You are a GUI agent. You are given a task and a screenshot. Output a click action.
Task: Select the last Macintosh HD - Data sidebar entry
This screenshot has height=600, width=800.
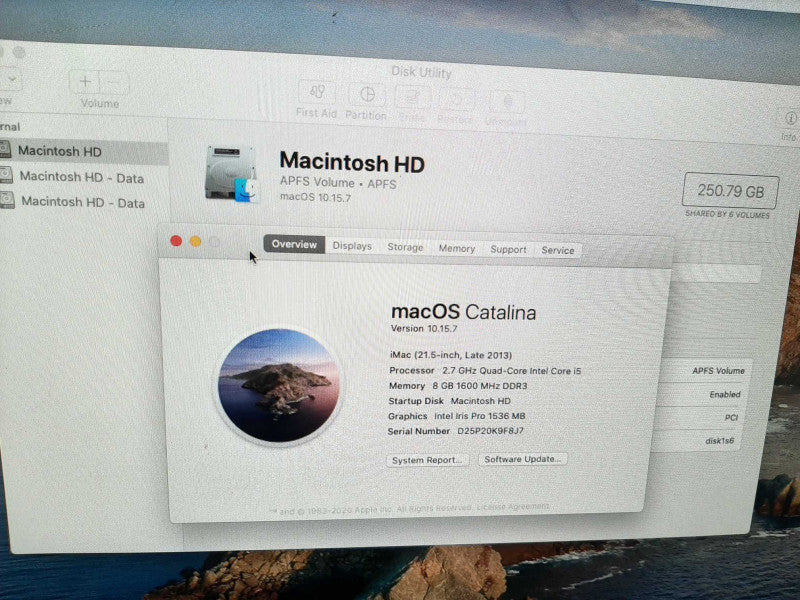[82, 202]
